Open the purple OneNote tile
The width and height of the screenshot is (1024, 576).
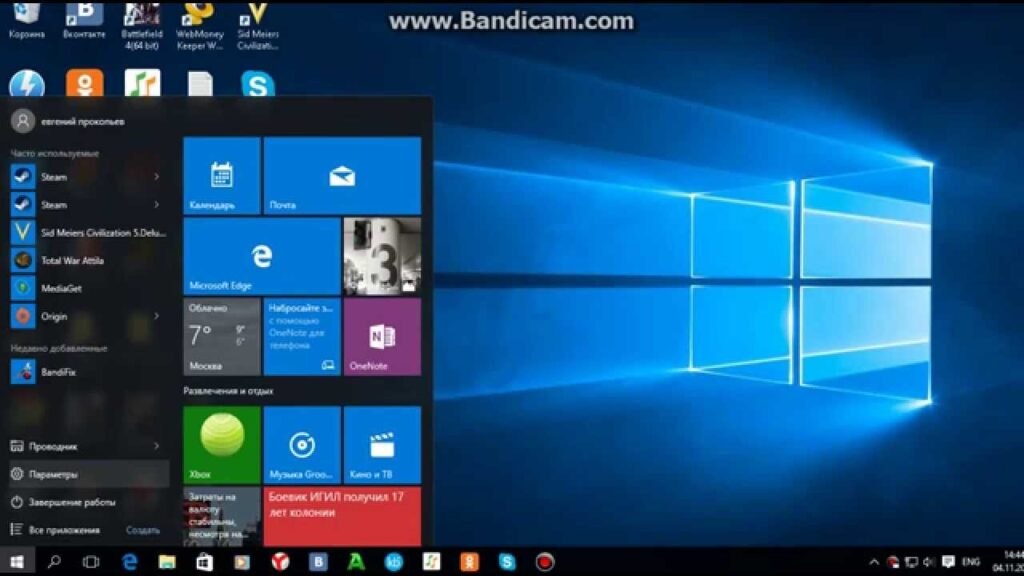pyautogui.click(x=382, y=336)
